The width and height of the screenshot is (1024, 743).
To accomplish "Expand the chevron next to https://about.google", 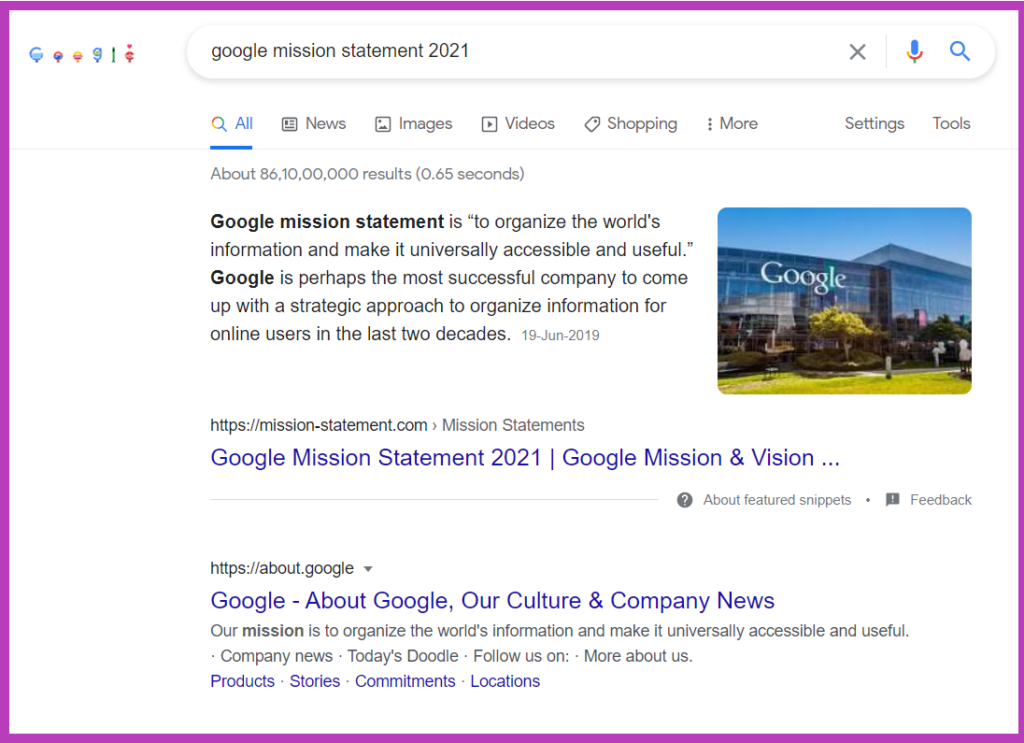I will coord(368,568).
